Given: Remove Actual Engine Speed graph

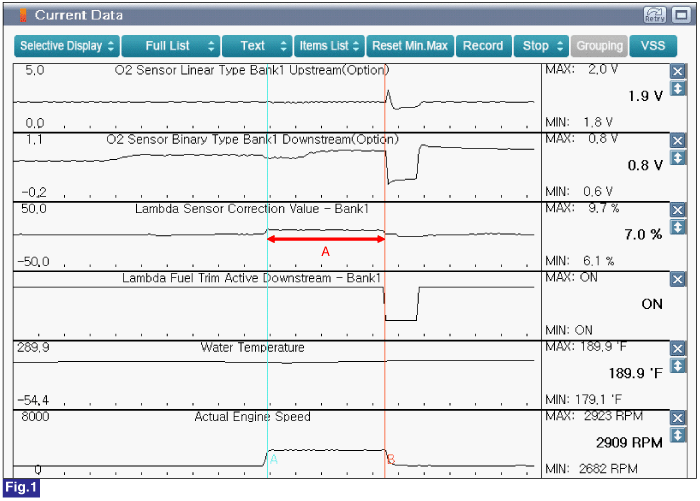Looking at the screenshot, I should click(x=677, y=418).
